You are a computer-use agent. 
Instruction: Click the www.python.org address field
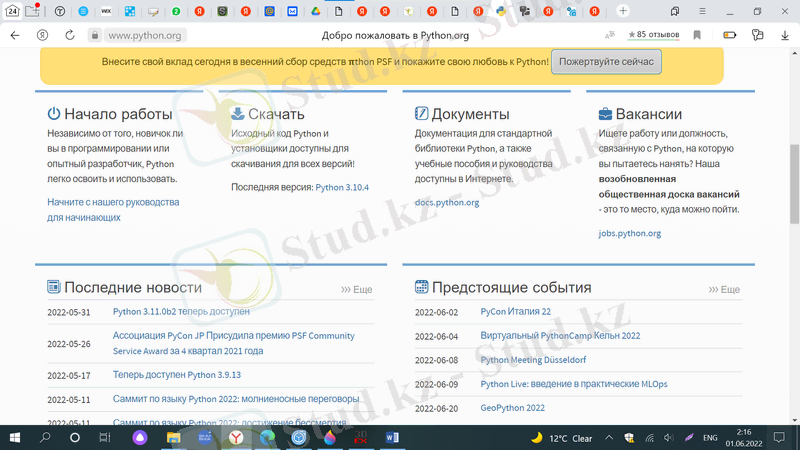tap(145, 35)
